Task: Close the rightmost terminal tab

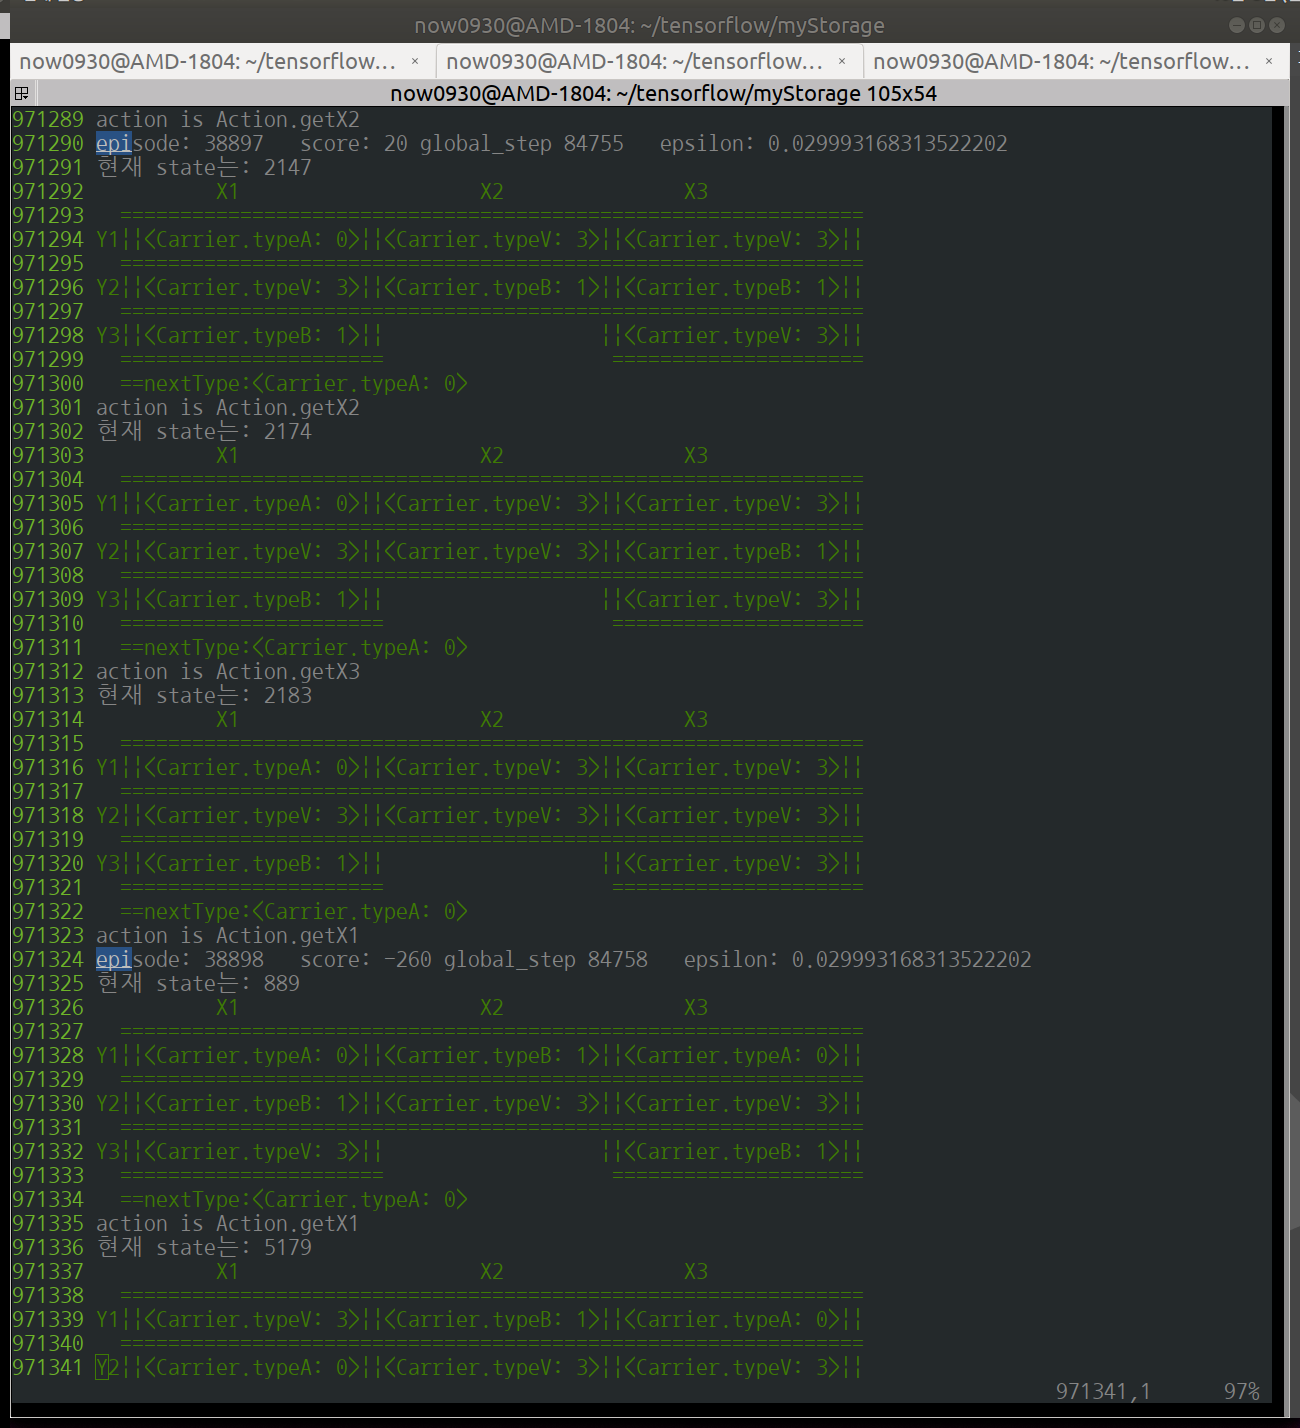Action: coord(1269,62)
